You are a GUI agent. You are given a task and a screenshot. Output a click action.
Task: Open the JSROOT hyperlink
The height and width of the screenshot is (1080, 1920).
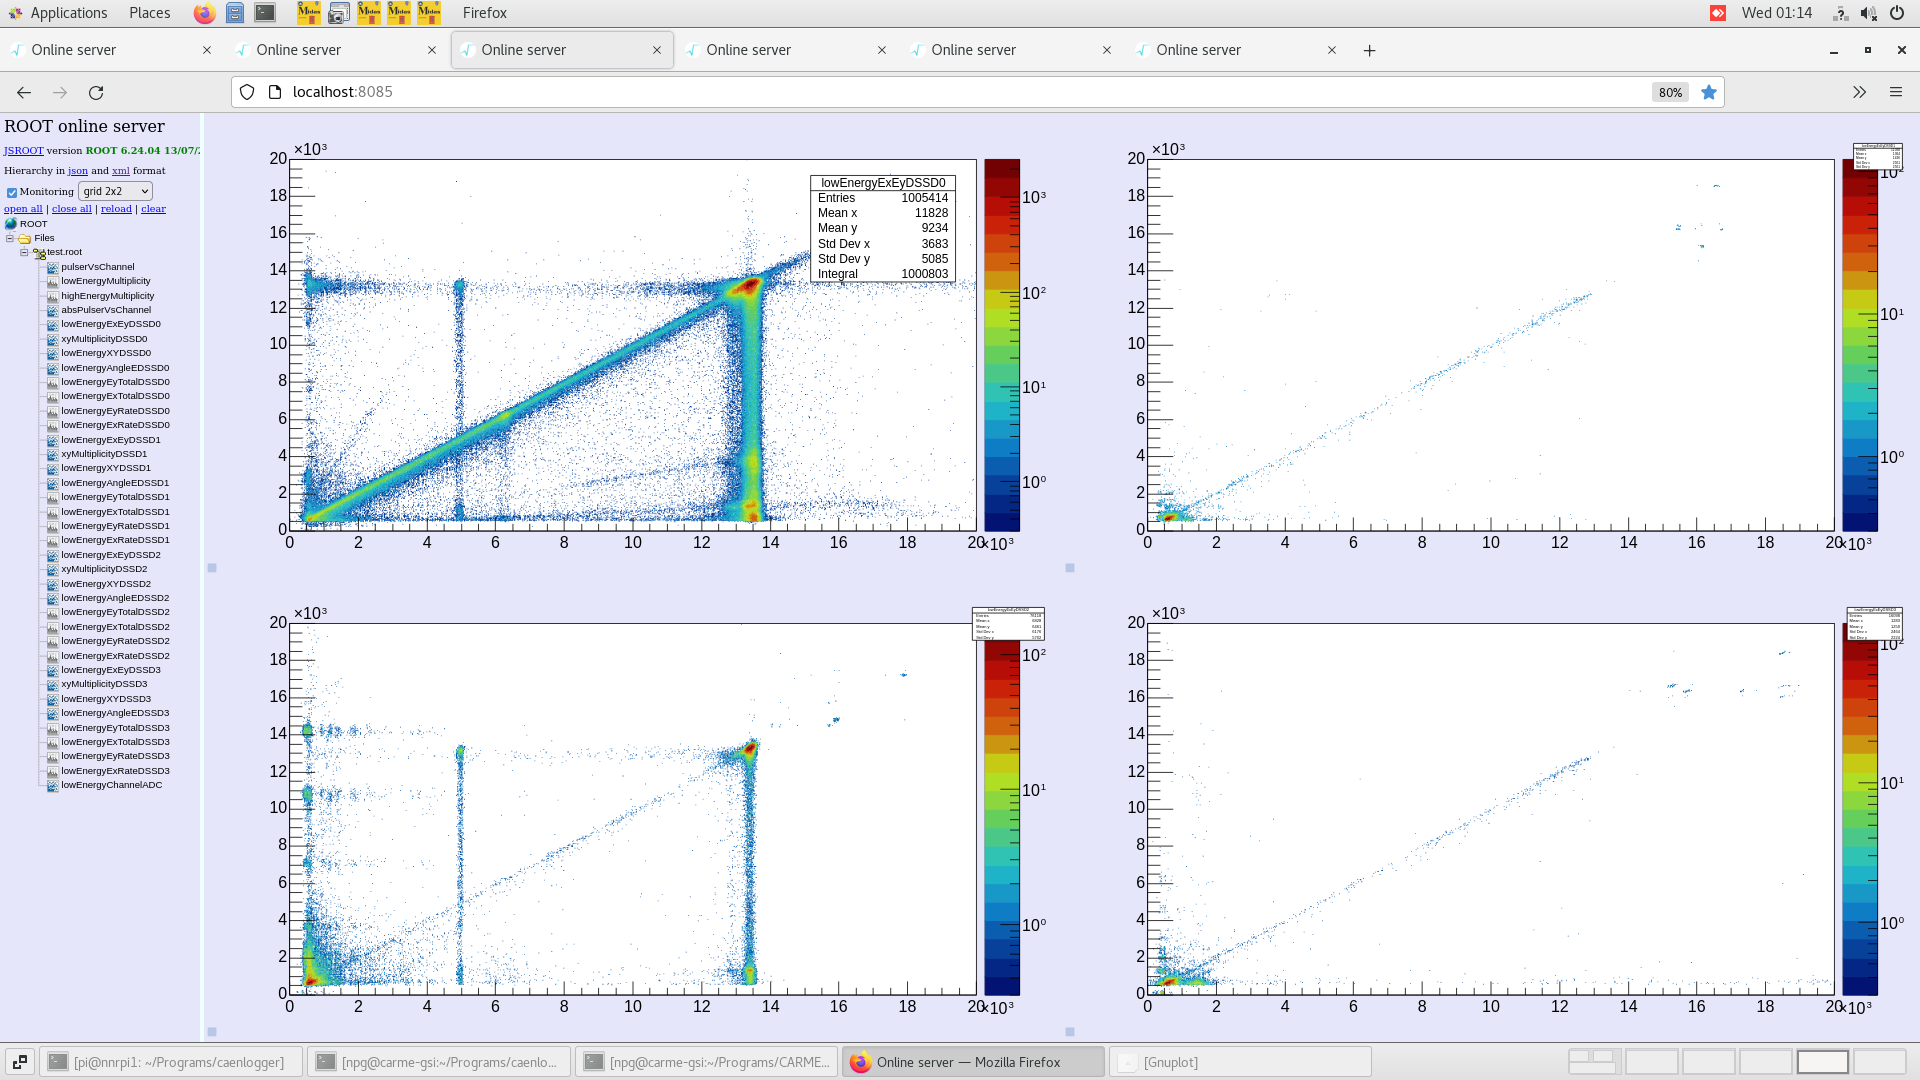[x=23, y=151]
